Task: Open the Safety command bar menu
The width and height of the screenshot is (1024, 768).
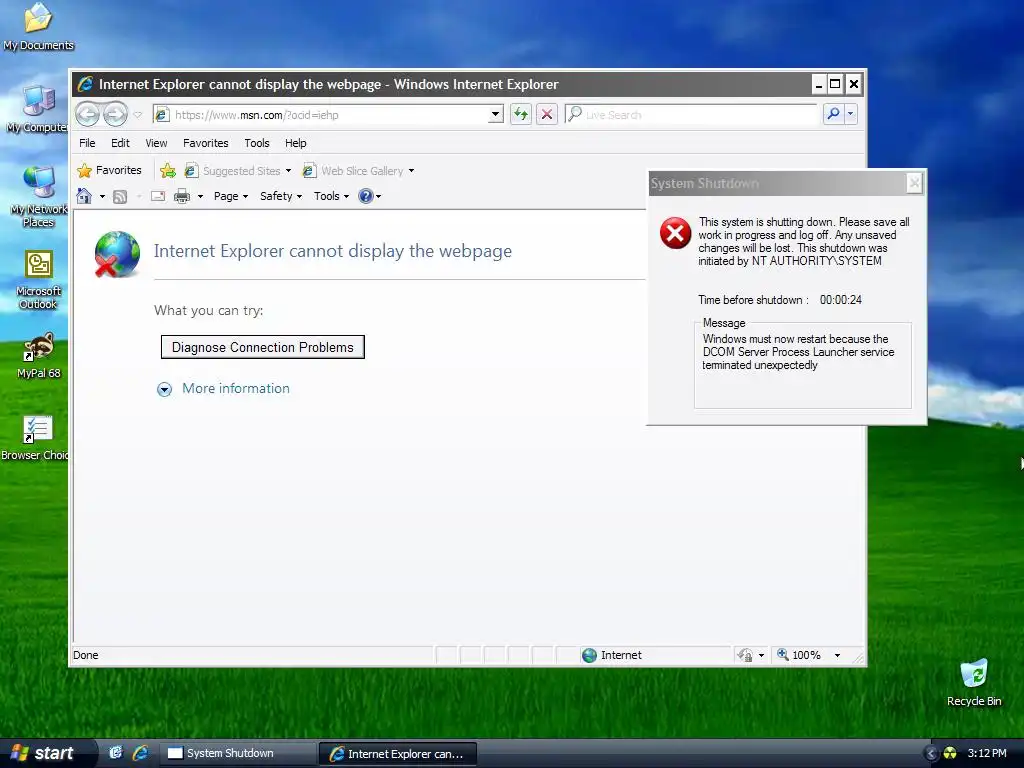Action: pyautogui.click(x=281, y=196)
